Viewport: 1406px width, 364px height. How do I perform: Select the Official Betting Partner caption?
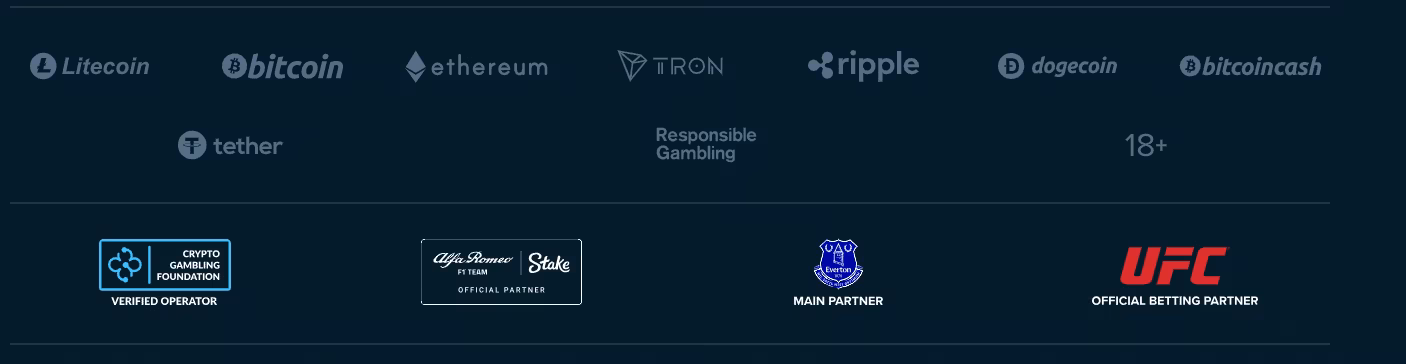(1174, 301)
